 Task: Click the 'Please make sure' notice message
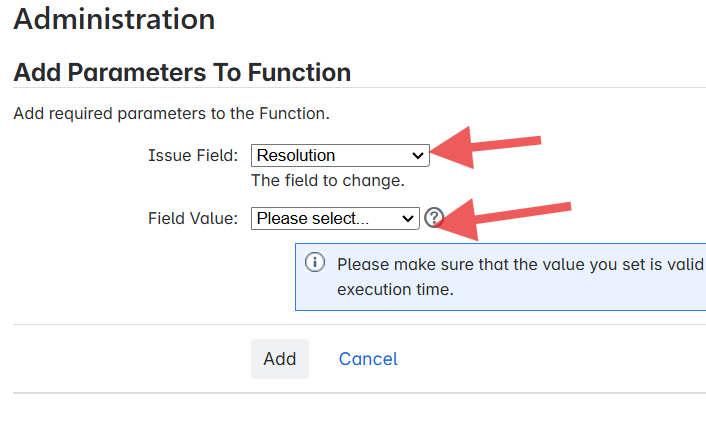[x=520, y=265]
